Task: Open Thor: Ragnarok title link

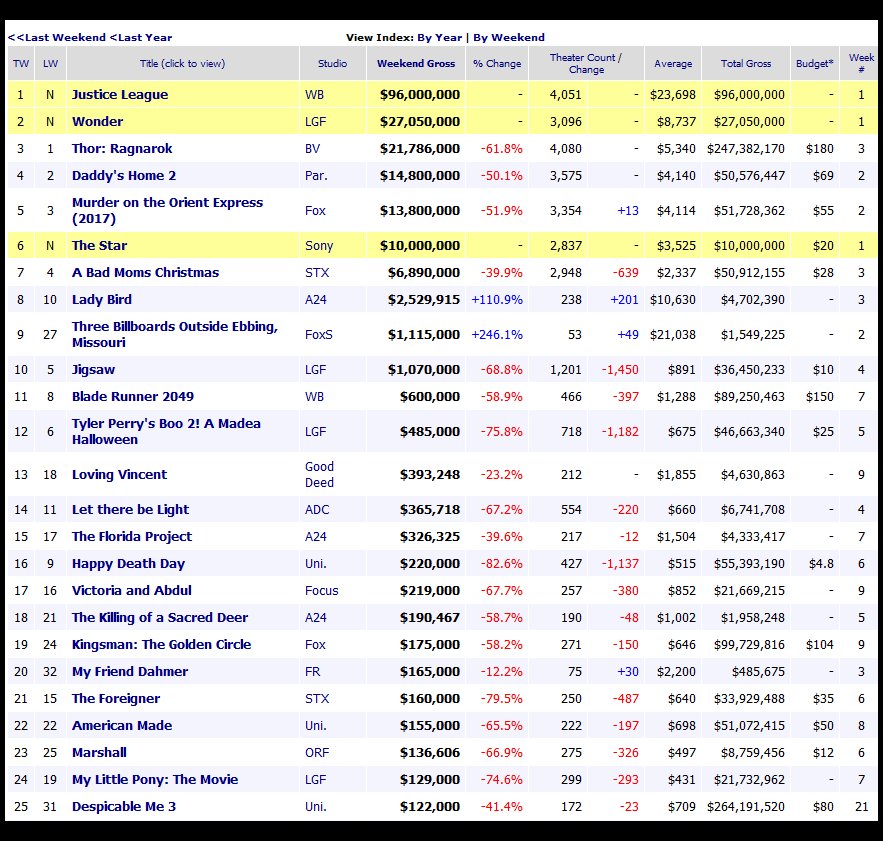Action: 122,149
